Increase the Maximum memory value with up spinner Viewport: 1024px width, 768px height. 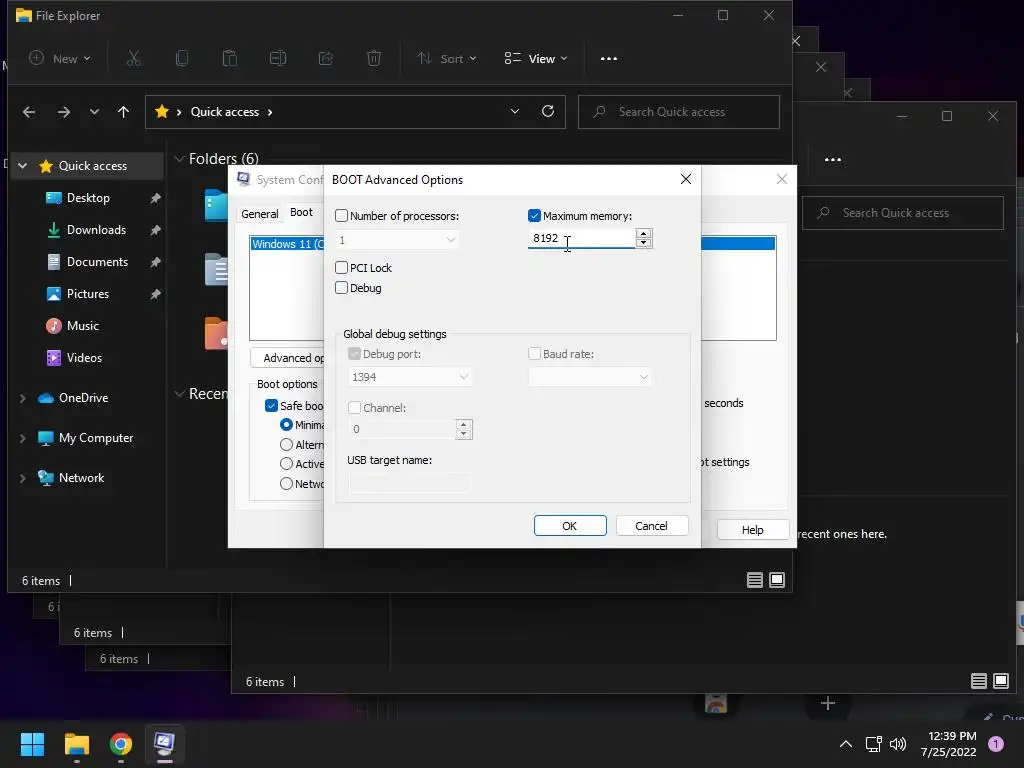(643, 233)
